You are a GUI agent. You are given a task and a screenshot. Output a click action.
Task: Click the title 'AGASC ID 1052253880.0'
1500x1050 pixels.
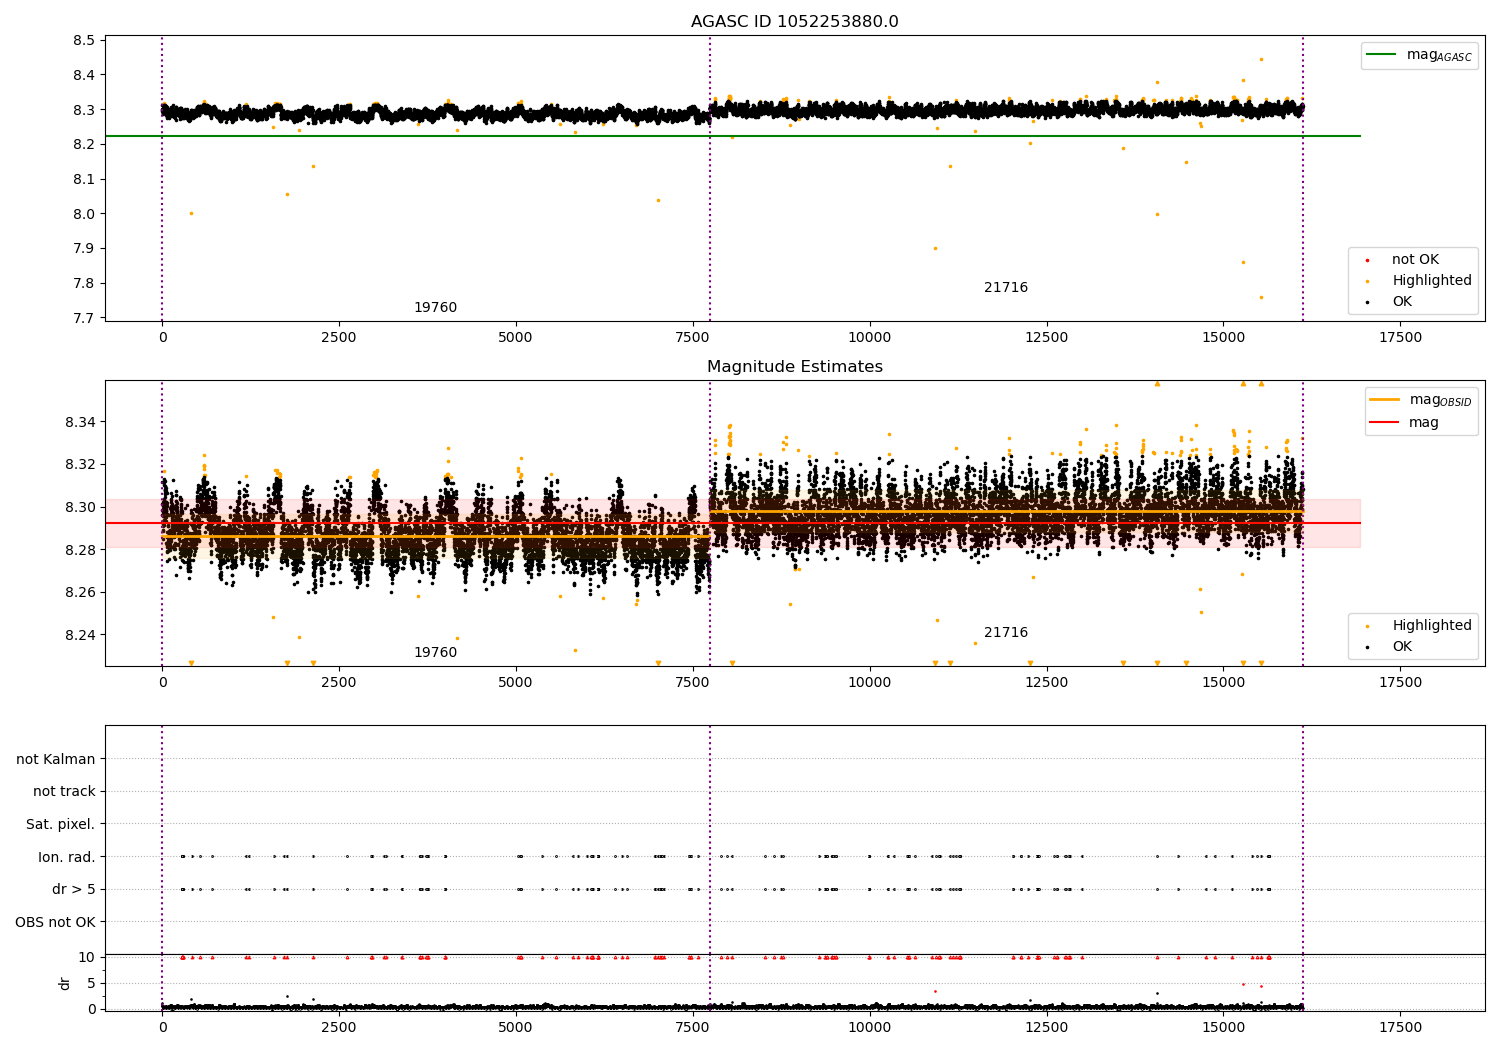pos(794,22)
